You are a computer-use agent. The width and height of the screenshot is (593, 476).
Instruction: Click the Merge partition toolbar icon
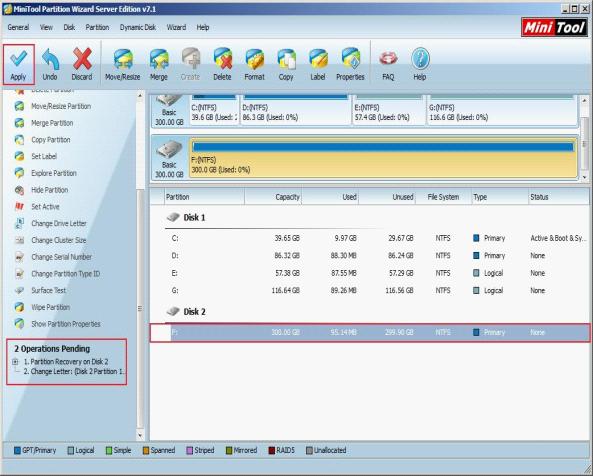tap(158, 59)
